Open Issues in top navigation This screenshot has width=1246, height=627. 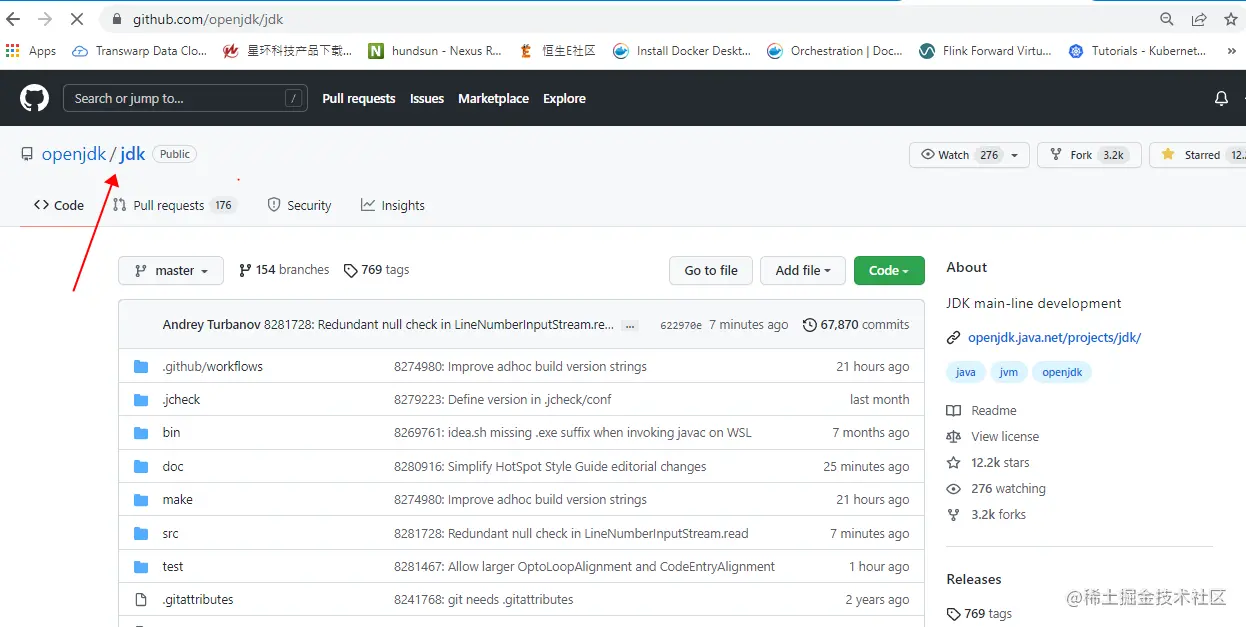click(x=427, y=98)
